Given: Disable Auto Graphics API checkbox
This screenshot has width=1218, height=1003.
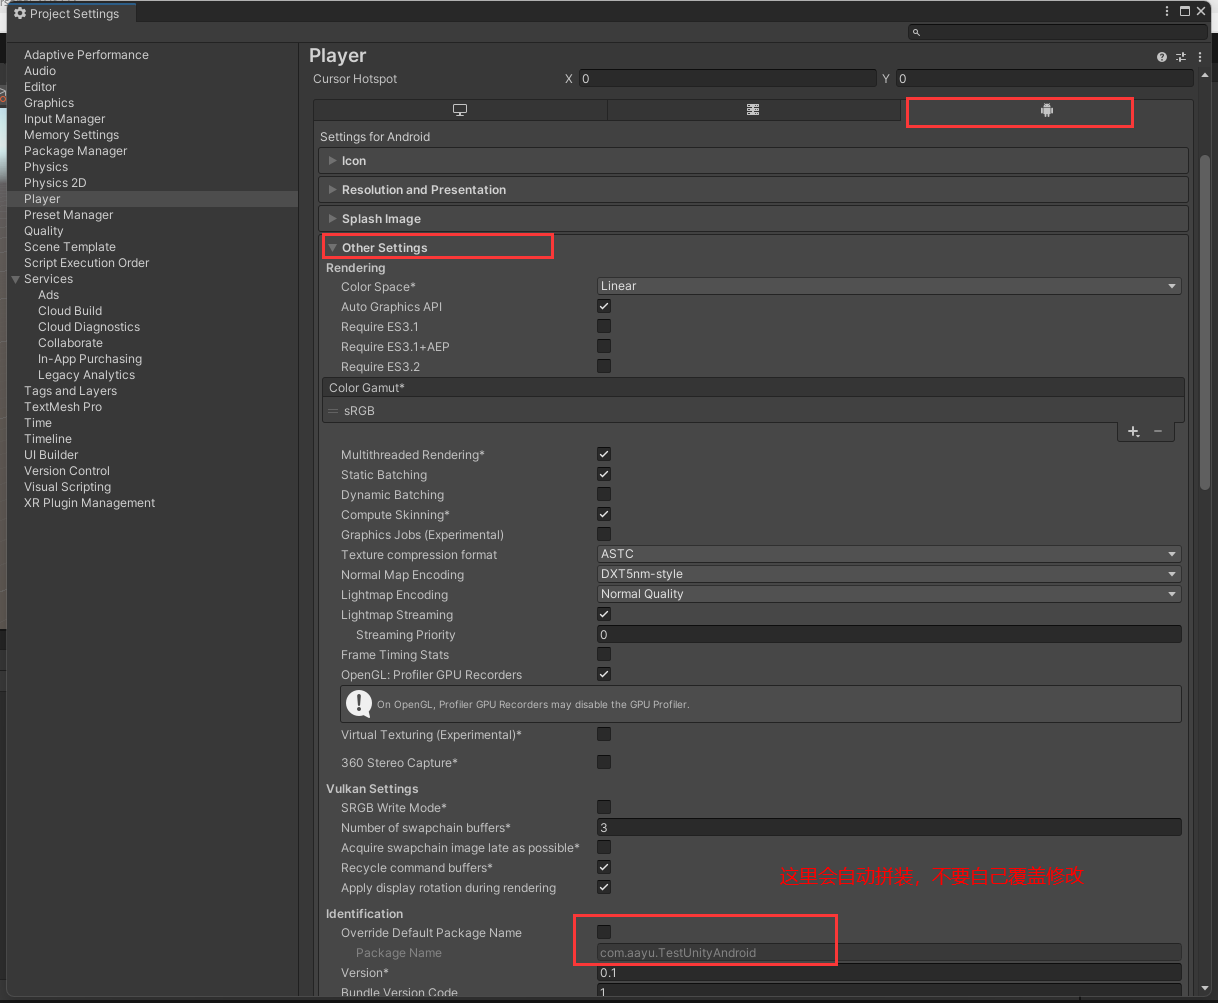Looking at the screenshot, I should pos(604,307).
